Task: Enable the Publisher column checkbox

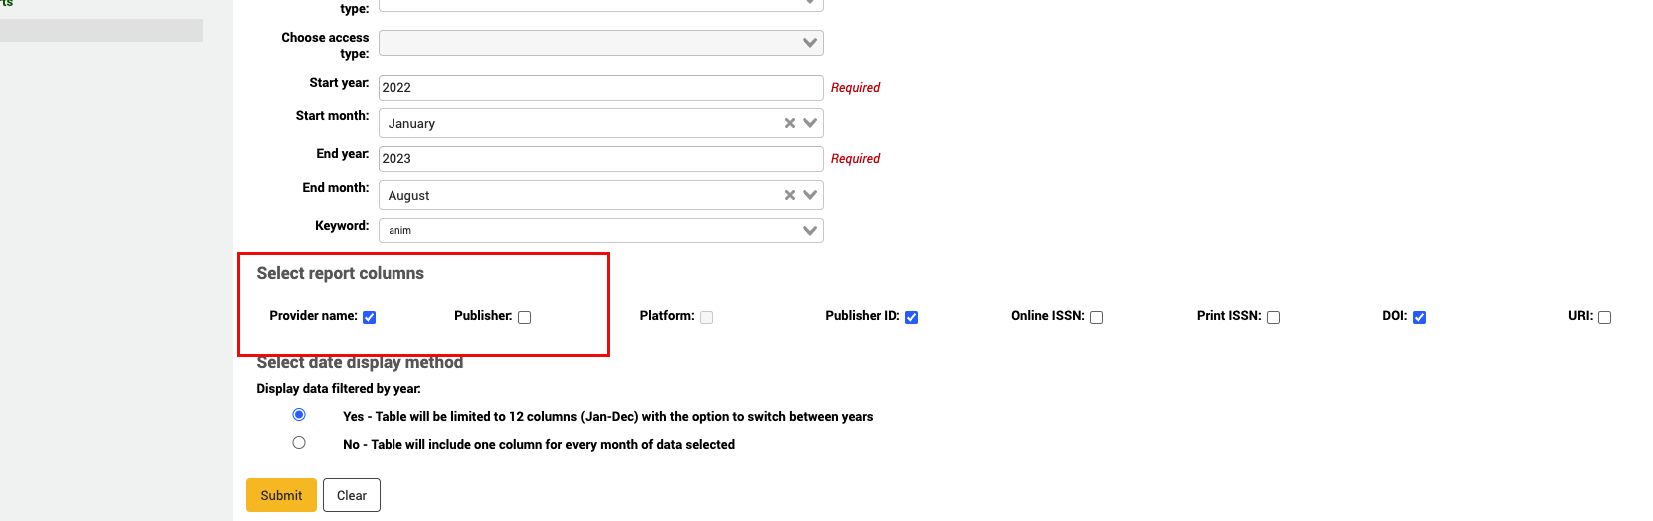Action: coord(524,317)
